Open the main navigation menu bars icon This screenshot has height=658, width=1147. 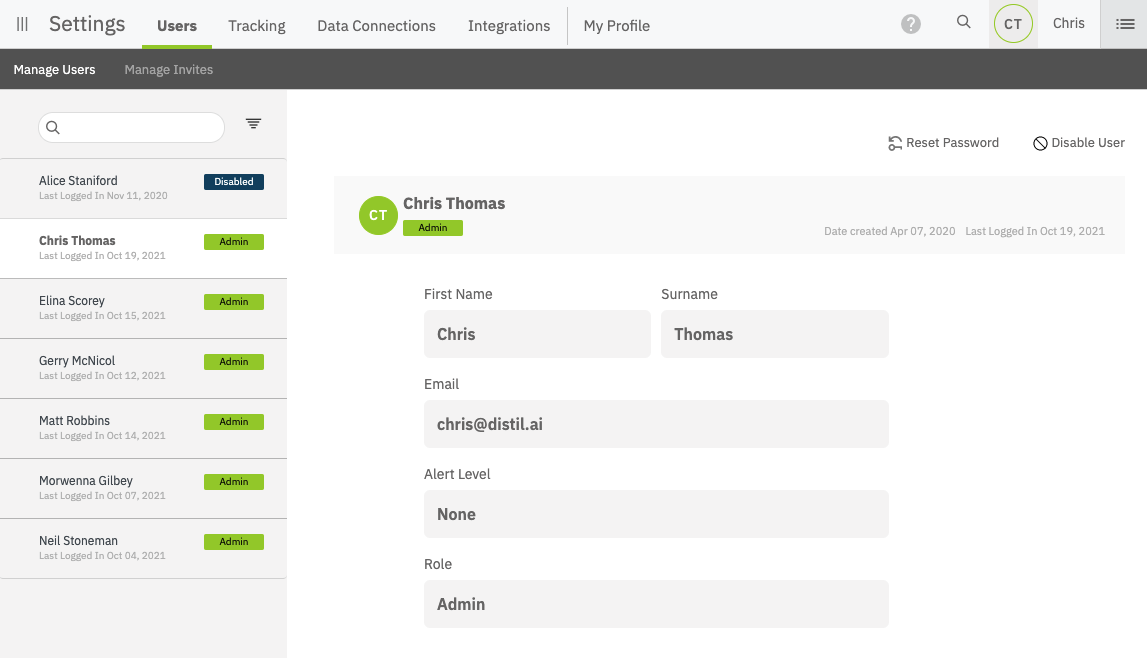point(22,24)
